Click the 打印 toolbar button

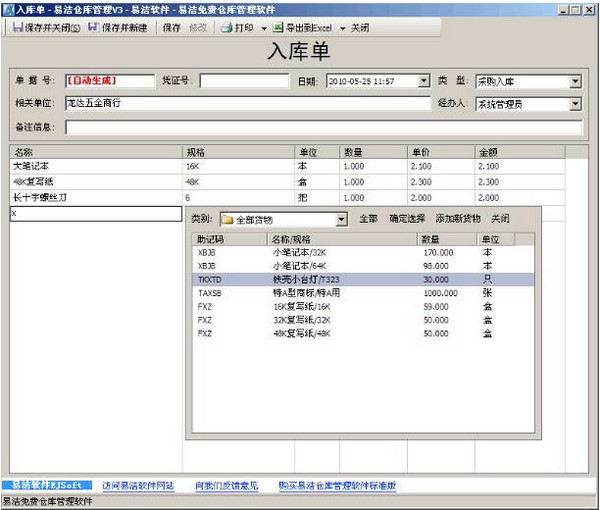pyautogui.click(x=238, y=28)
